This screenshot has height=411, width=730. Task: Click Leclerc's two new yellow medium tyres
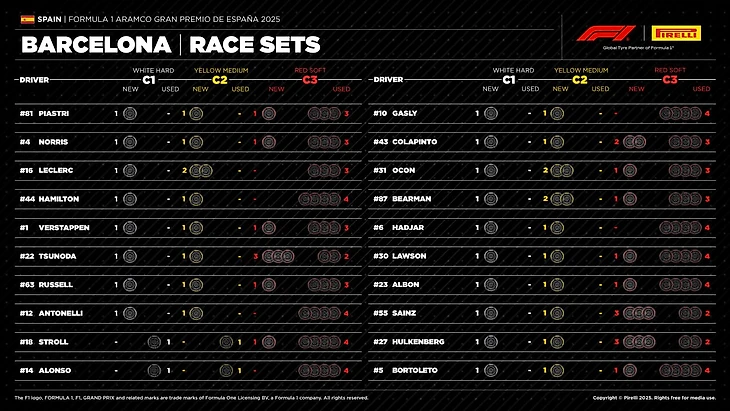pos(200,171)
